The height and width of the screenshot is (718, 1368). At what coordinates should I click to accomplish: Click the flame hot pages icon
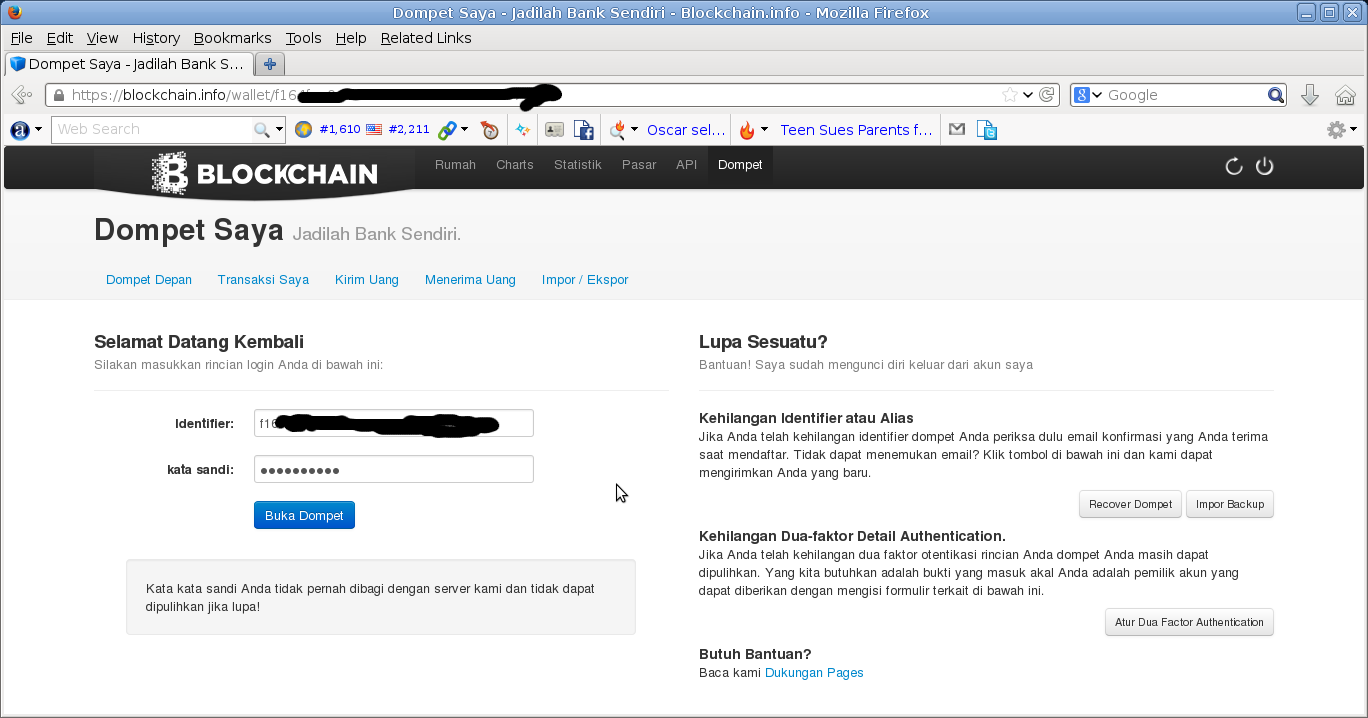[x=747, y=130]
